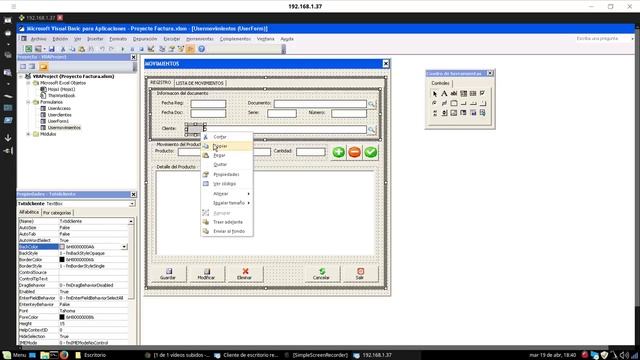This screenshot has width=640, height=360.
Task: Select the Select Objects arrow in Toolbox
Action: click(x=435, y=93)
